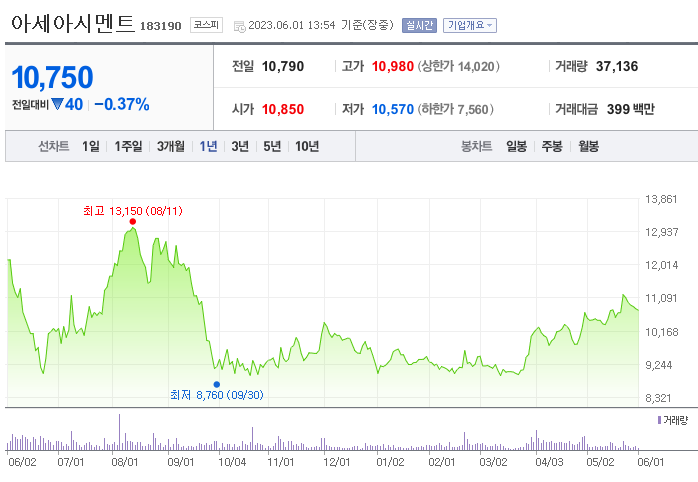Open the 기업개요 dropdown
Viewport: 698px width, 482px height.
(x=470, y=25)
